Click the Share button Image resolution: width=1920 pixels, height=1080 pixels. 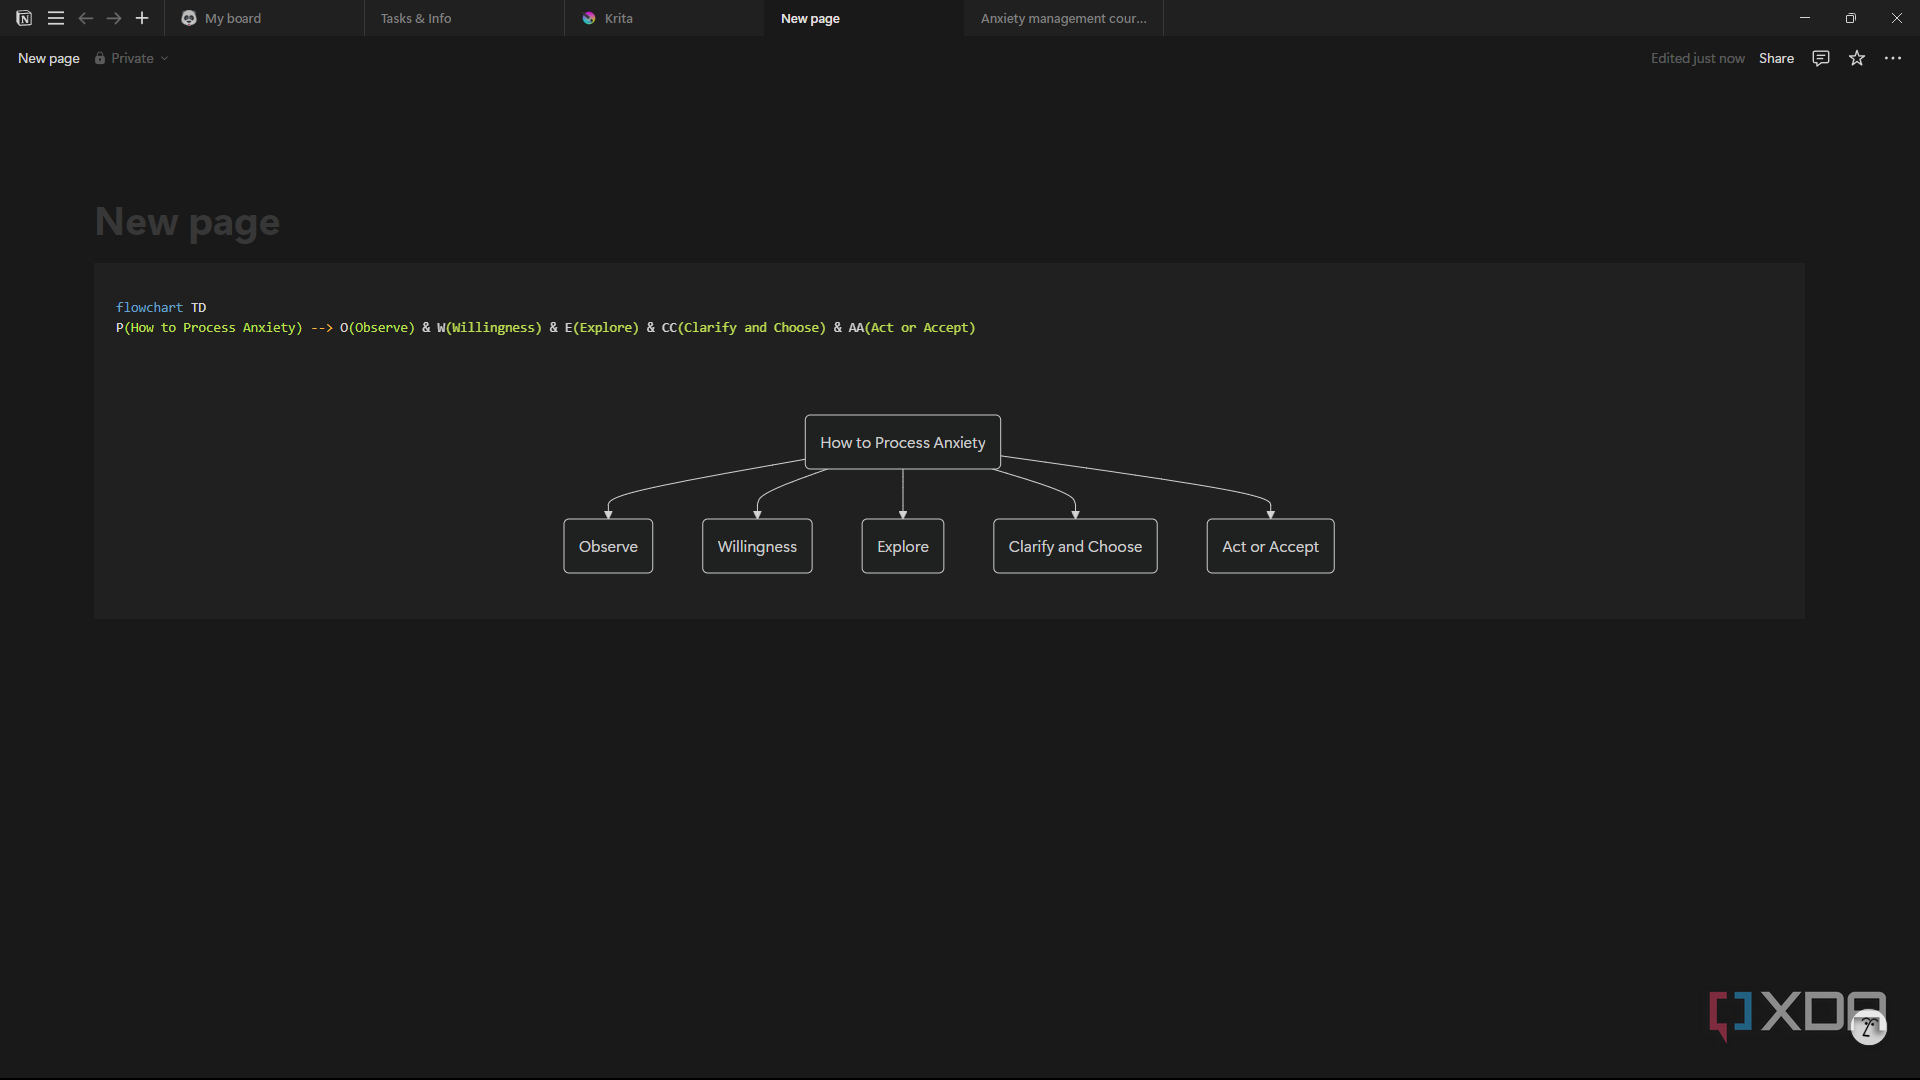click(x=1776, y=58)
